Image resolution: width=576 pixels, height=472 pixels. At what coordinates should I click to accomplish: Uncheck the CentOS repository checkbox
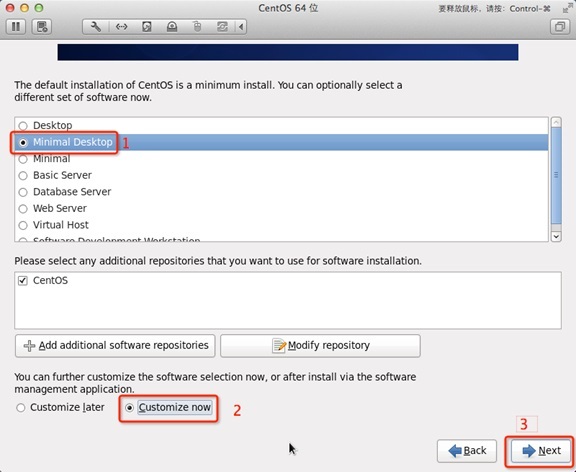23,281
